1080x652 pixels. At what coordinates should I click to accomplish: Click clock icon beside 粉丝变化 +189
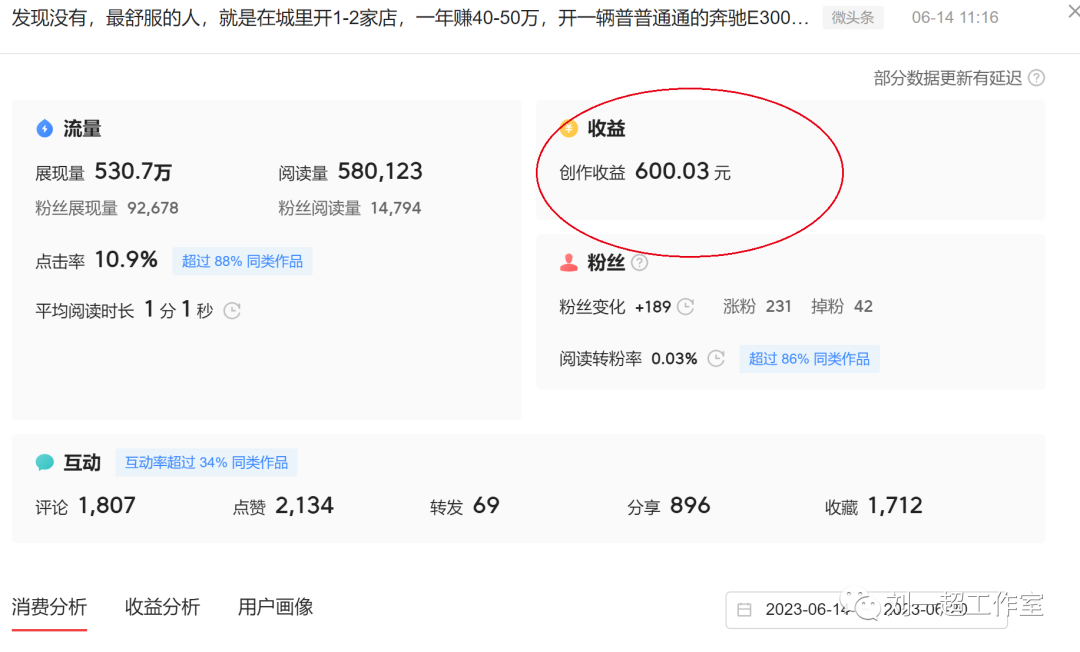(x=685, y=306)
